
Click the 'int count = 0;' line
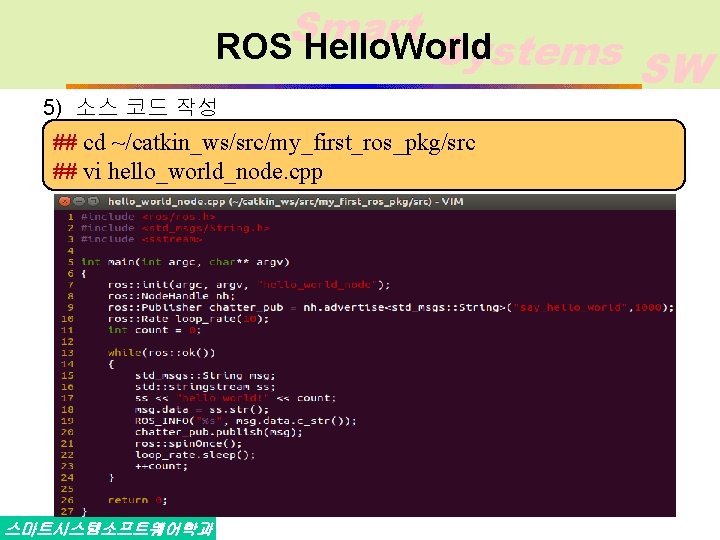click(154, 330)
